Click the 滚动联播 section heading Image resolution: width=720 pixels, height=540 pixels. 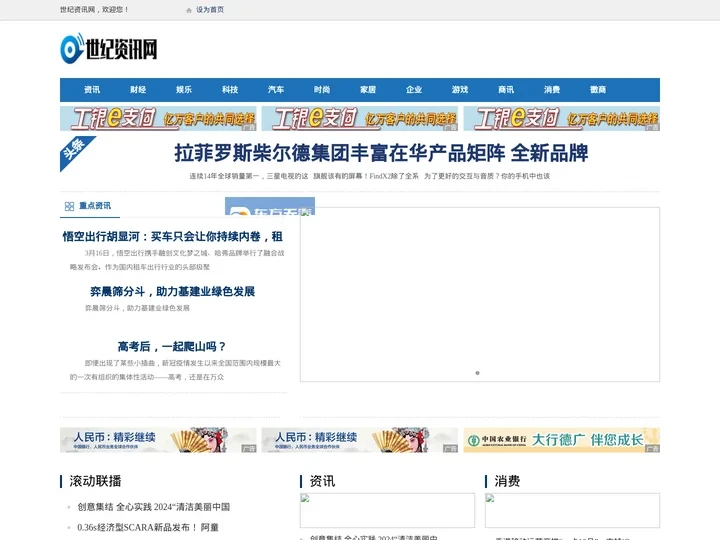click(96, 481)
